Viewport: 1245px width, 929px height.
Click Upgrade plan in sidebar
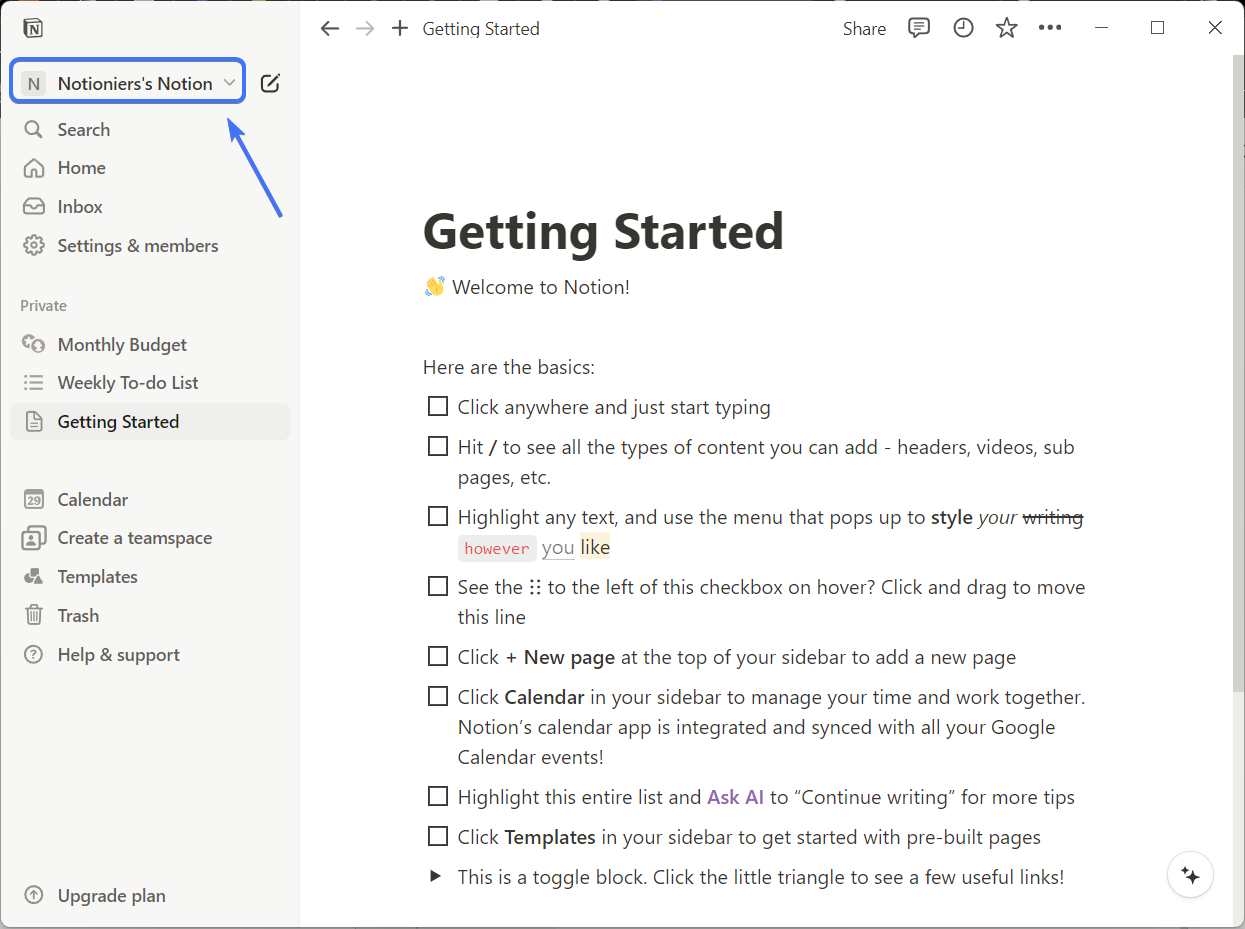click(111, 895)
